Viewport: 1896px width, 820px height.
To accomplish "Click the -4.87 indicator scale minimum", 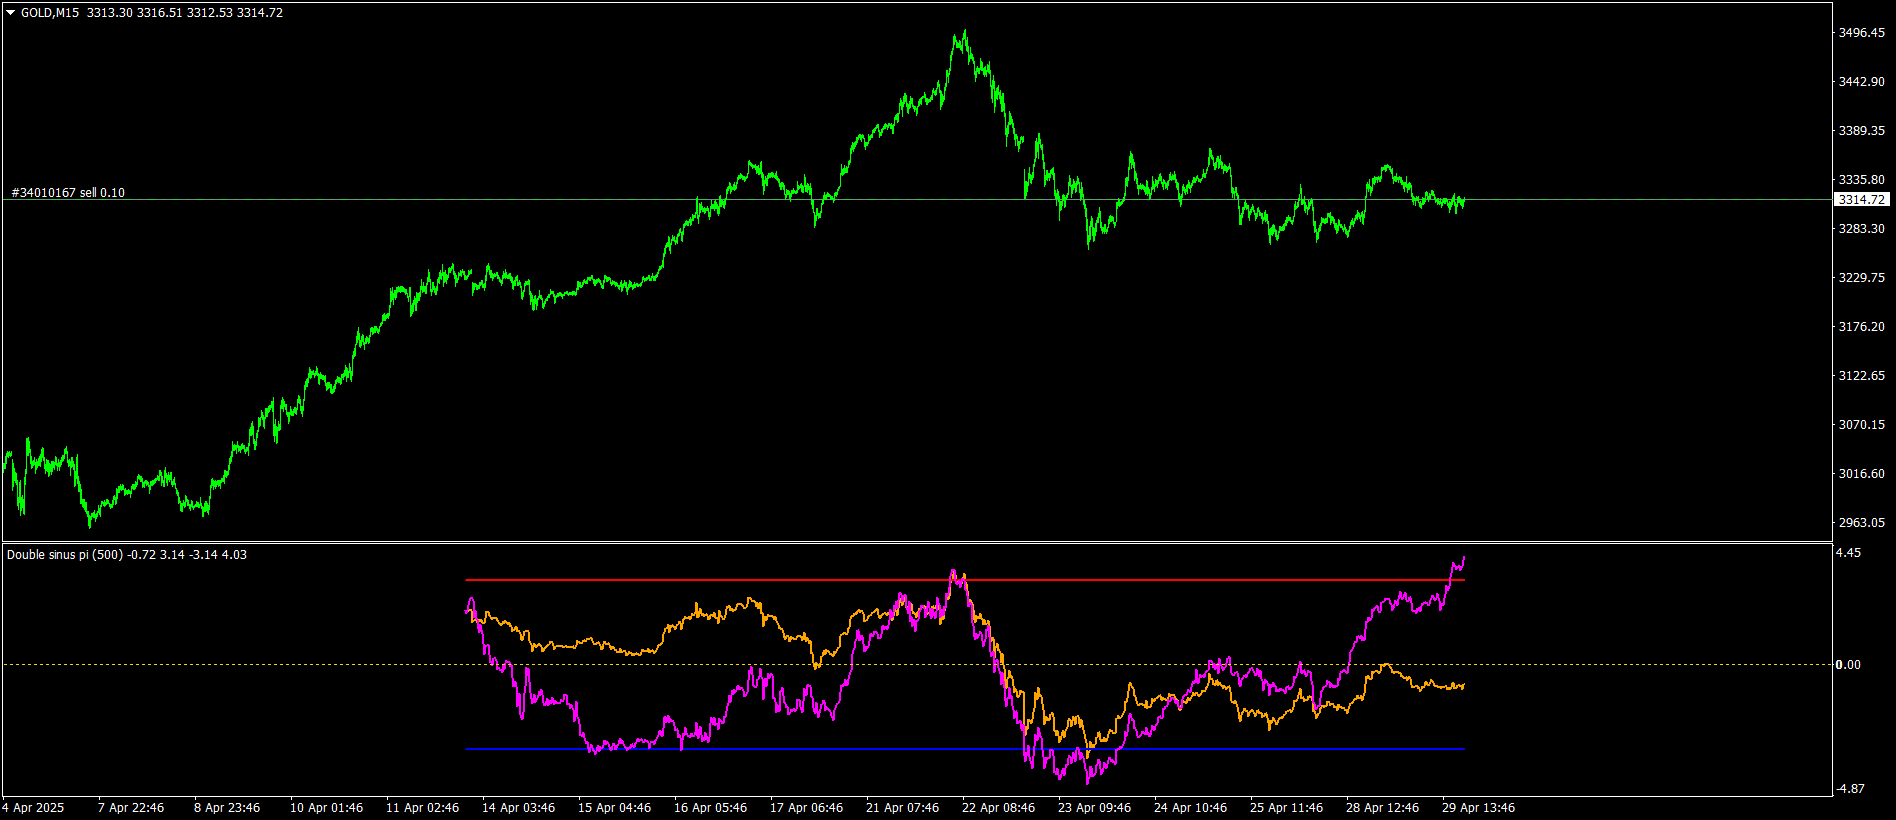I will 1851,789.
